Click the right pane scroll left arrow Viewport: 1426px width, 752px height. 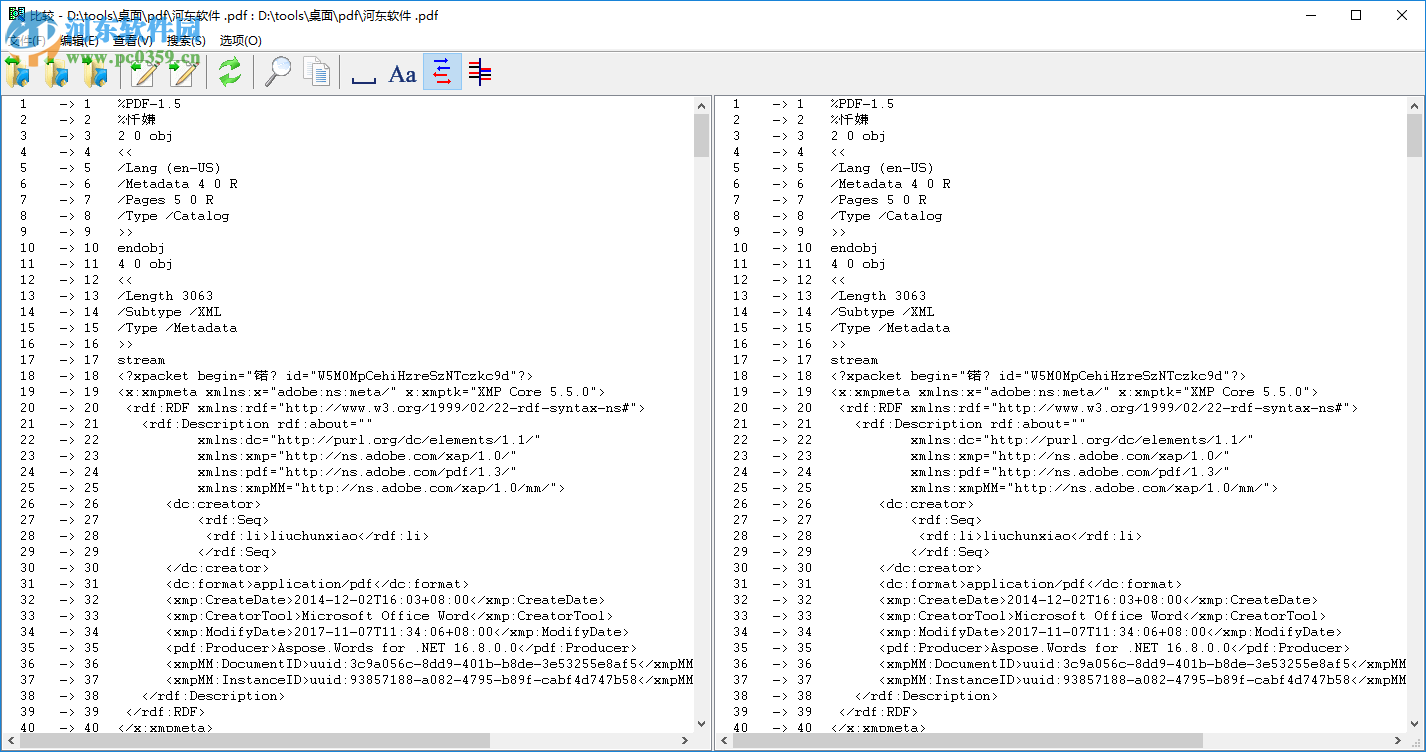[723, 741]
